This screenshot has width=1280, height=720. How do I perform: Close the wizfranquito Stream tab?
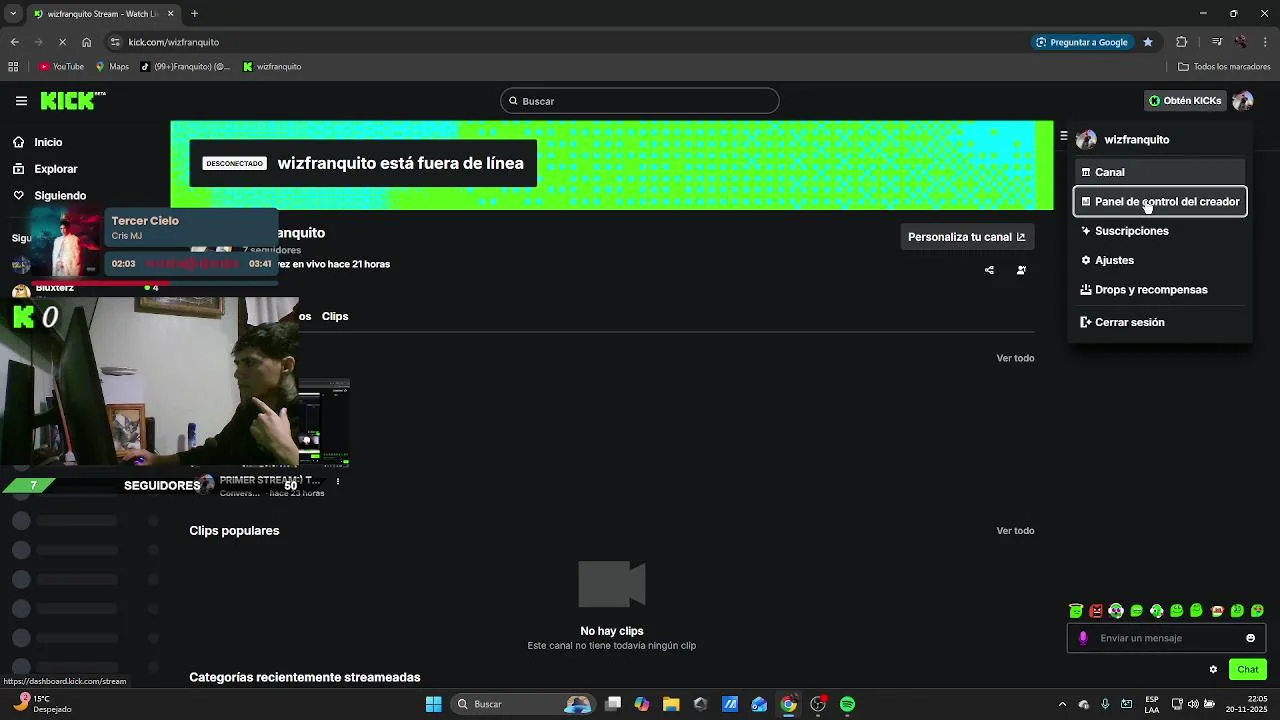[170, 14]
